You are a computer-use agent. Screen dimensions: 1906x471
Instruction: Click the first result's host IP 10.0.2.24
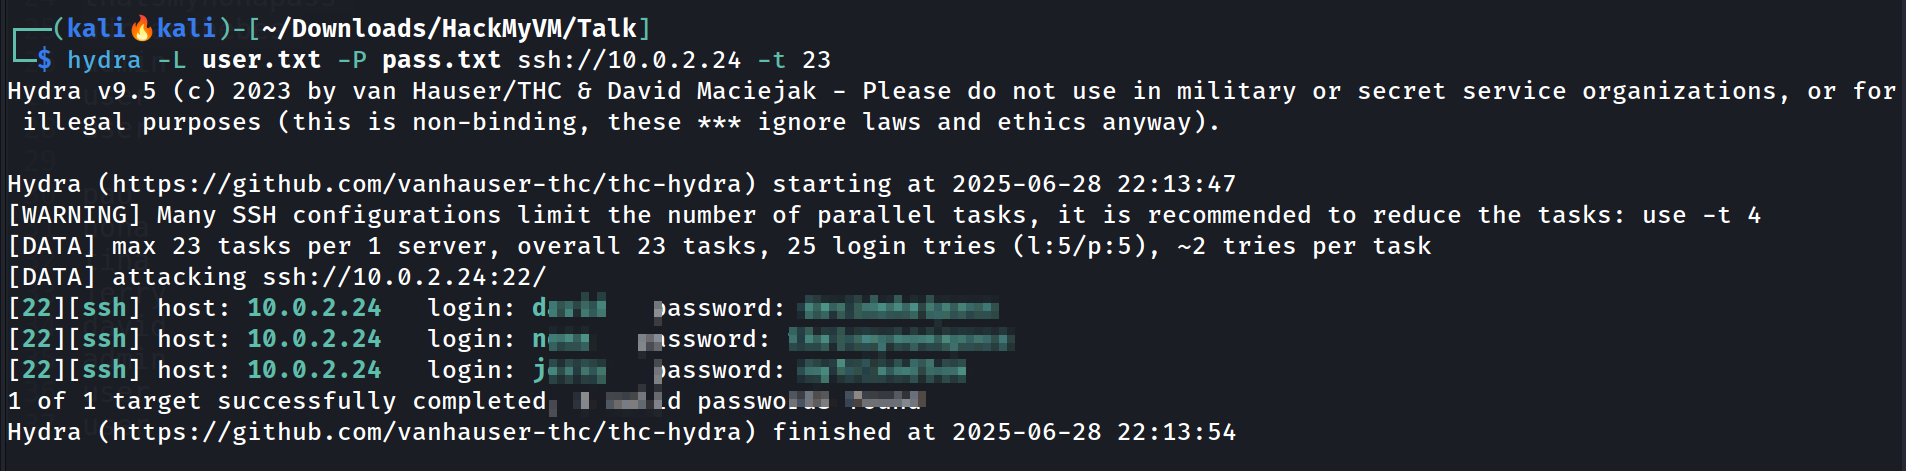pyautogui.click(x=314, y=308)
